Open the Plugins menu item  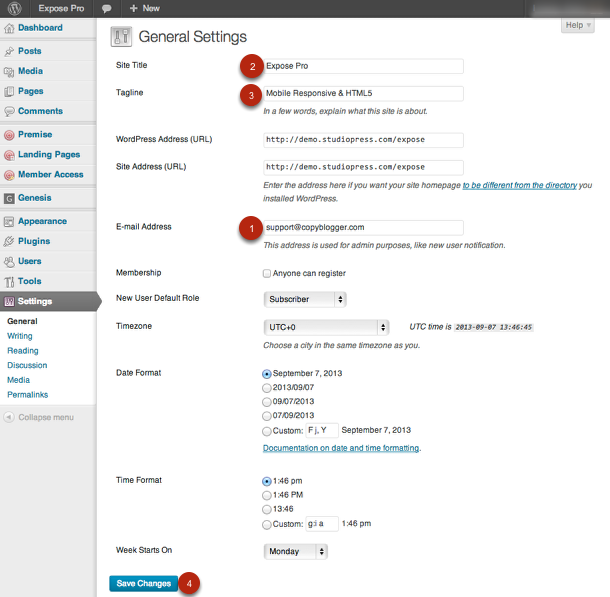pyautogui.click(x=34, y=242)
